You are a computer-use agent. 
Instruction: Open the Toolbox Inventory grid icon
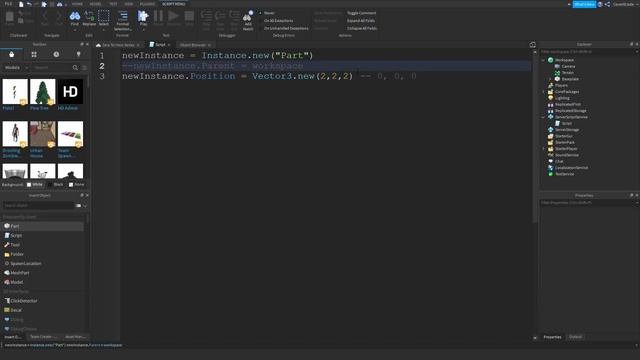tap(34, 54)
